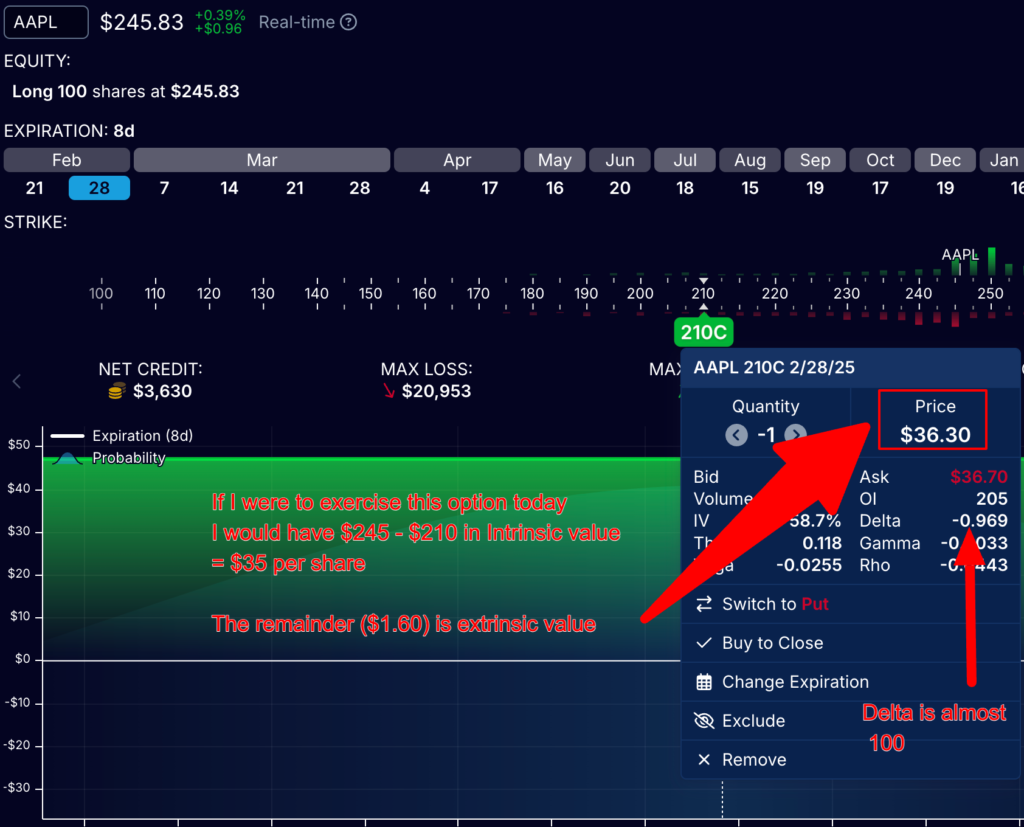The height and width of the screenshot is (827, 1024).
Task: Click the X icon next to Remove
Action: (x=704, y=760)
